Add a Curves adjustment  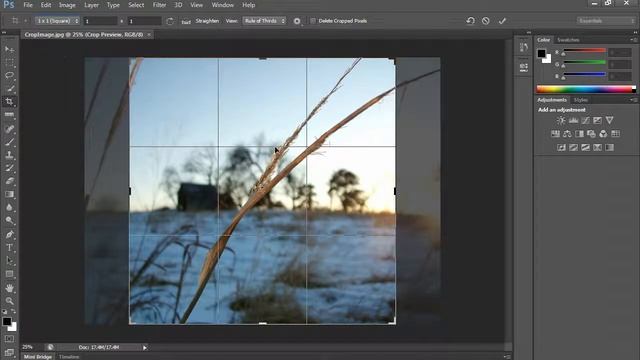click(x=585, y=120)
